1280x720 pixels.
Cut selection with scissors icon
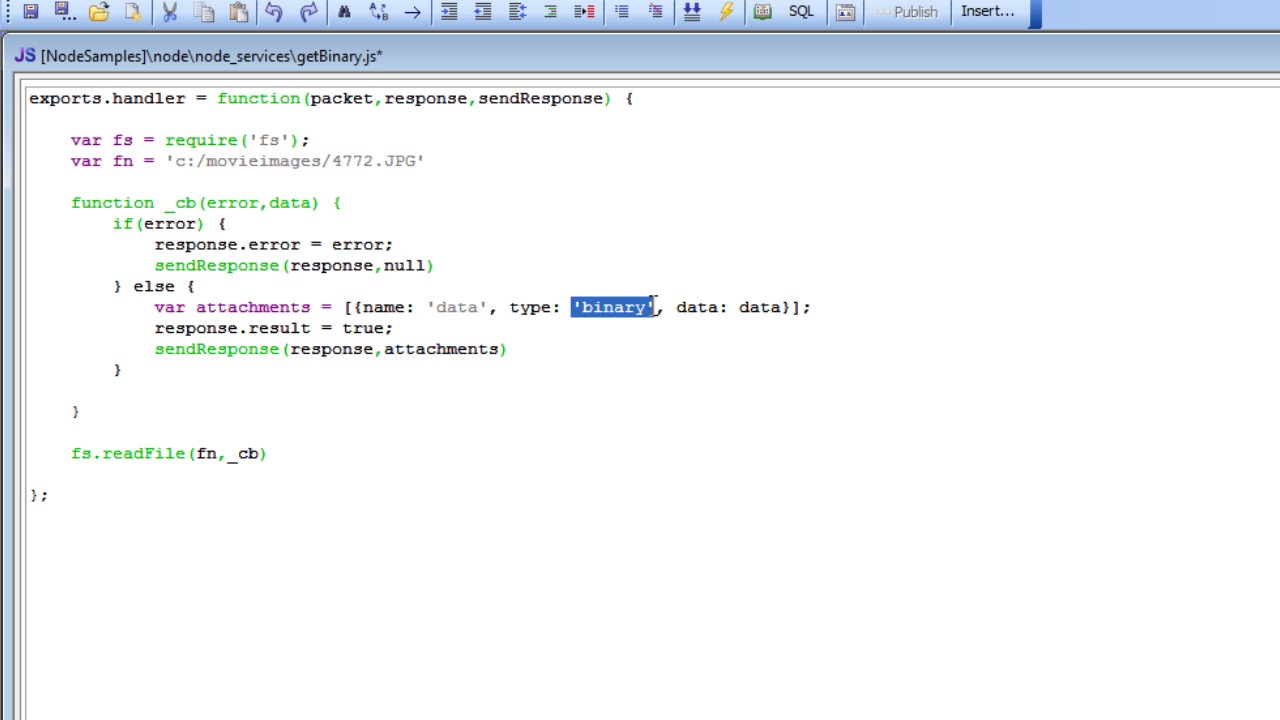point(170,12)
